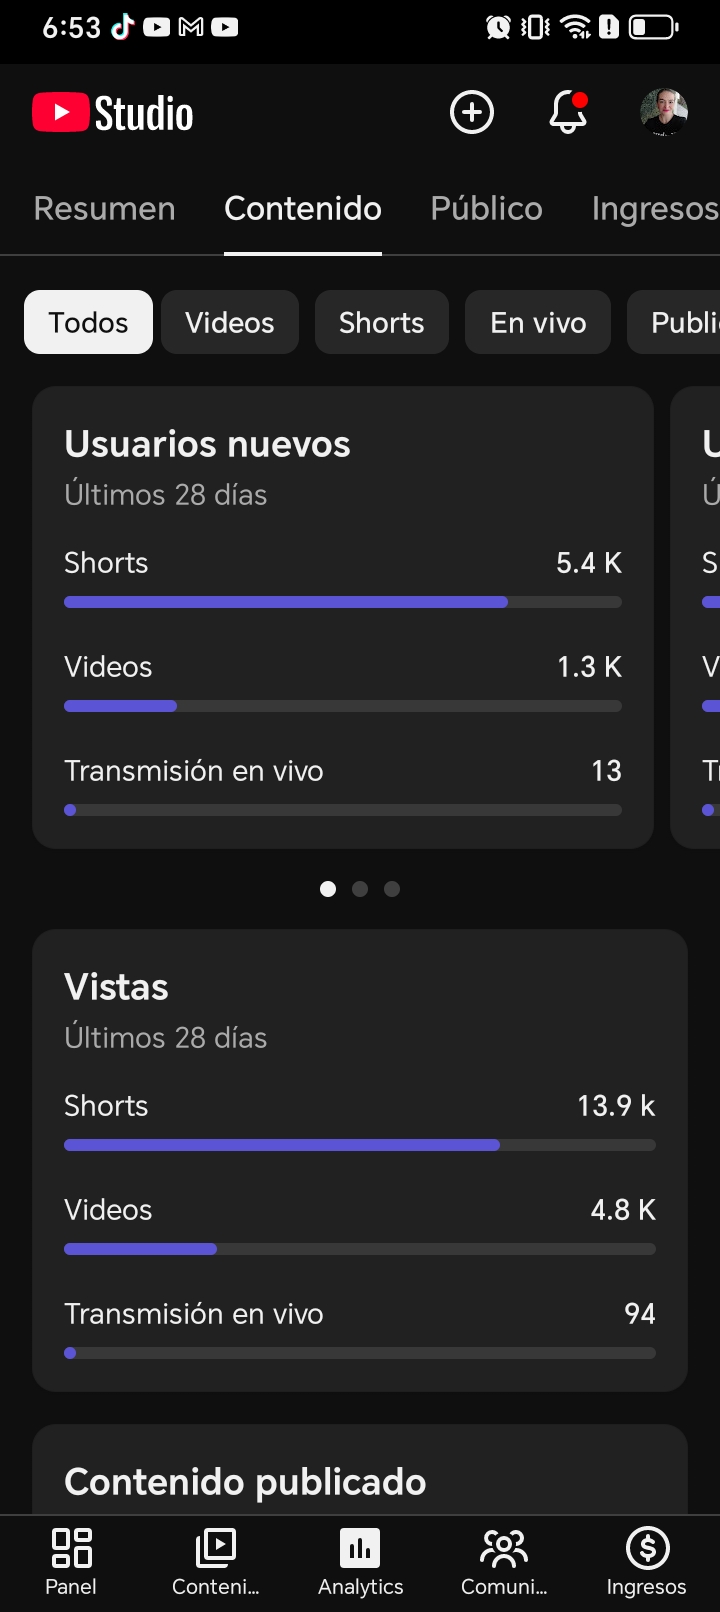The image size is (720, 1612).
Task: Tap the YouTube Studio logo
Action: click(x=113, y=113)
